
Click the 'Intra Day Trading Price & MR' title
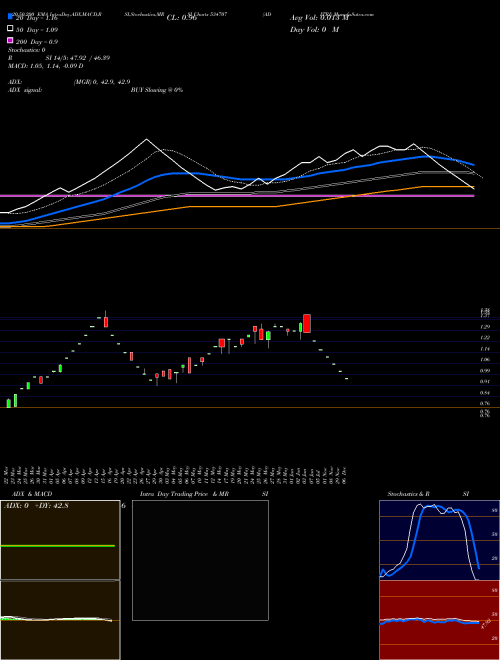tap(184, 494)
